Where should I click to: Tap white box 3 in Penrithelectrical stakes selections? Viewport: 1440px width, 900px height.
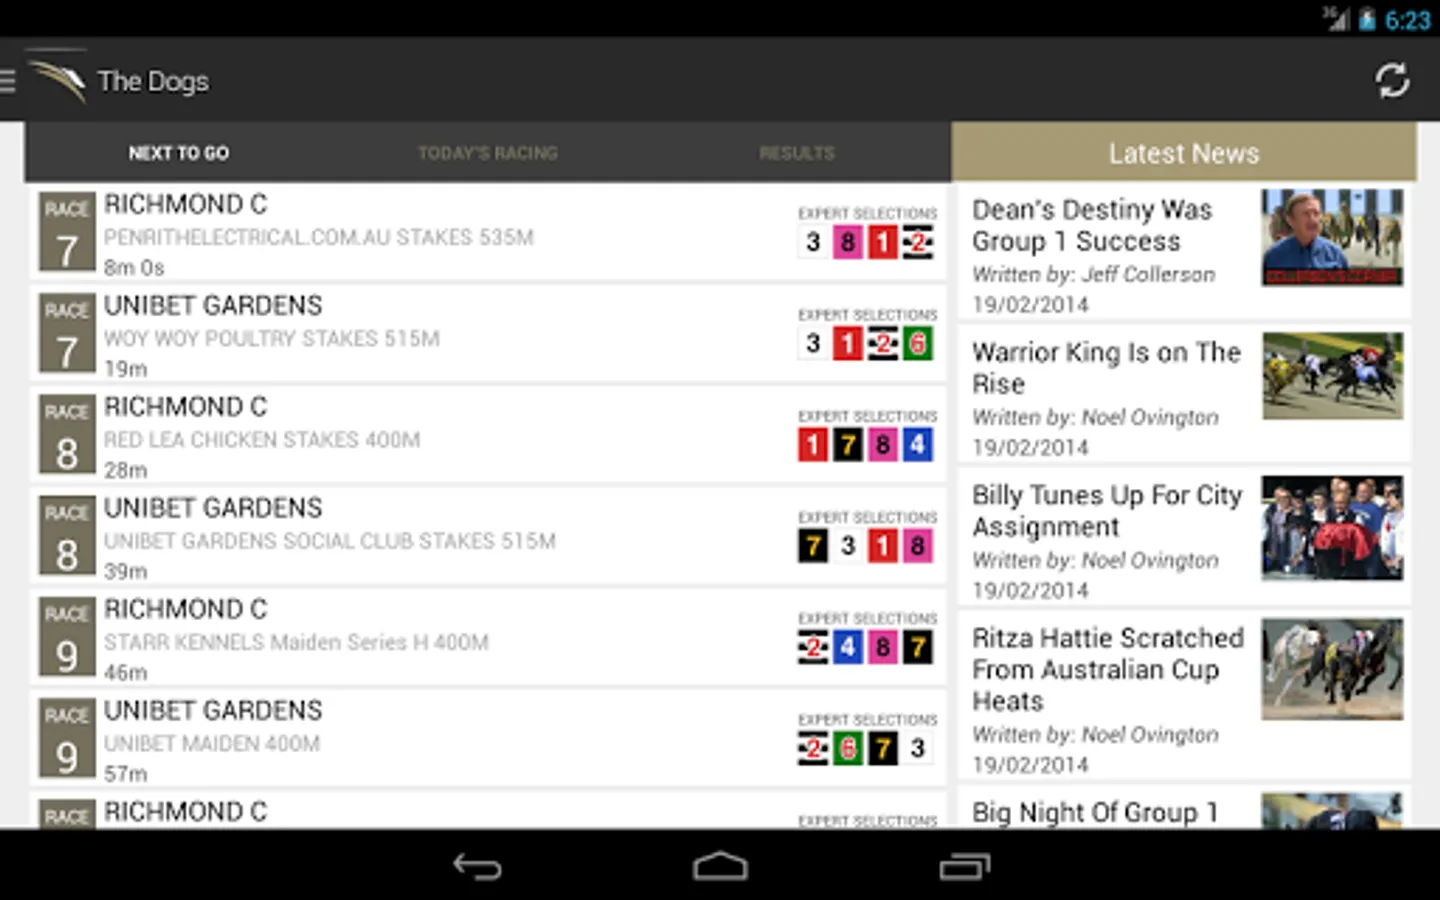(x=813, y=242)
